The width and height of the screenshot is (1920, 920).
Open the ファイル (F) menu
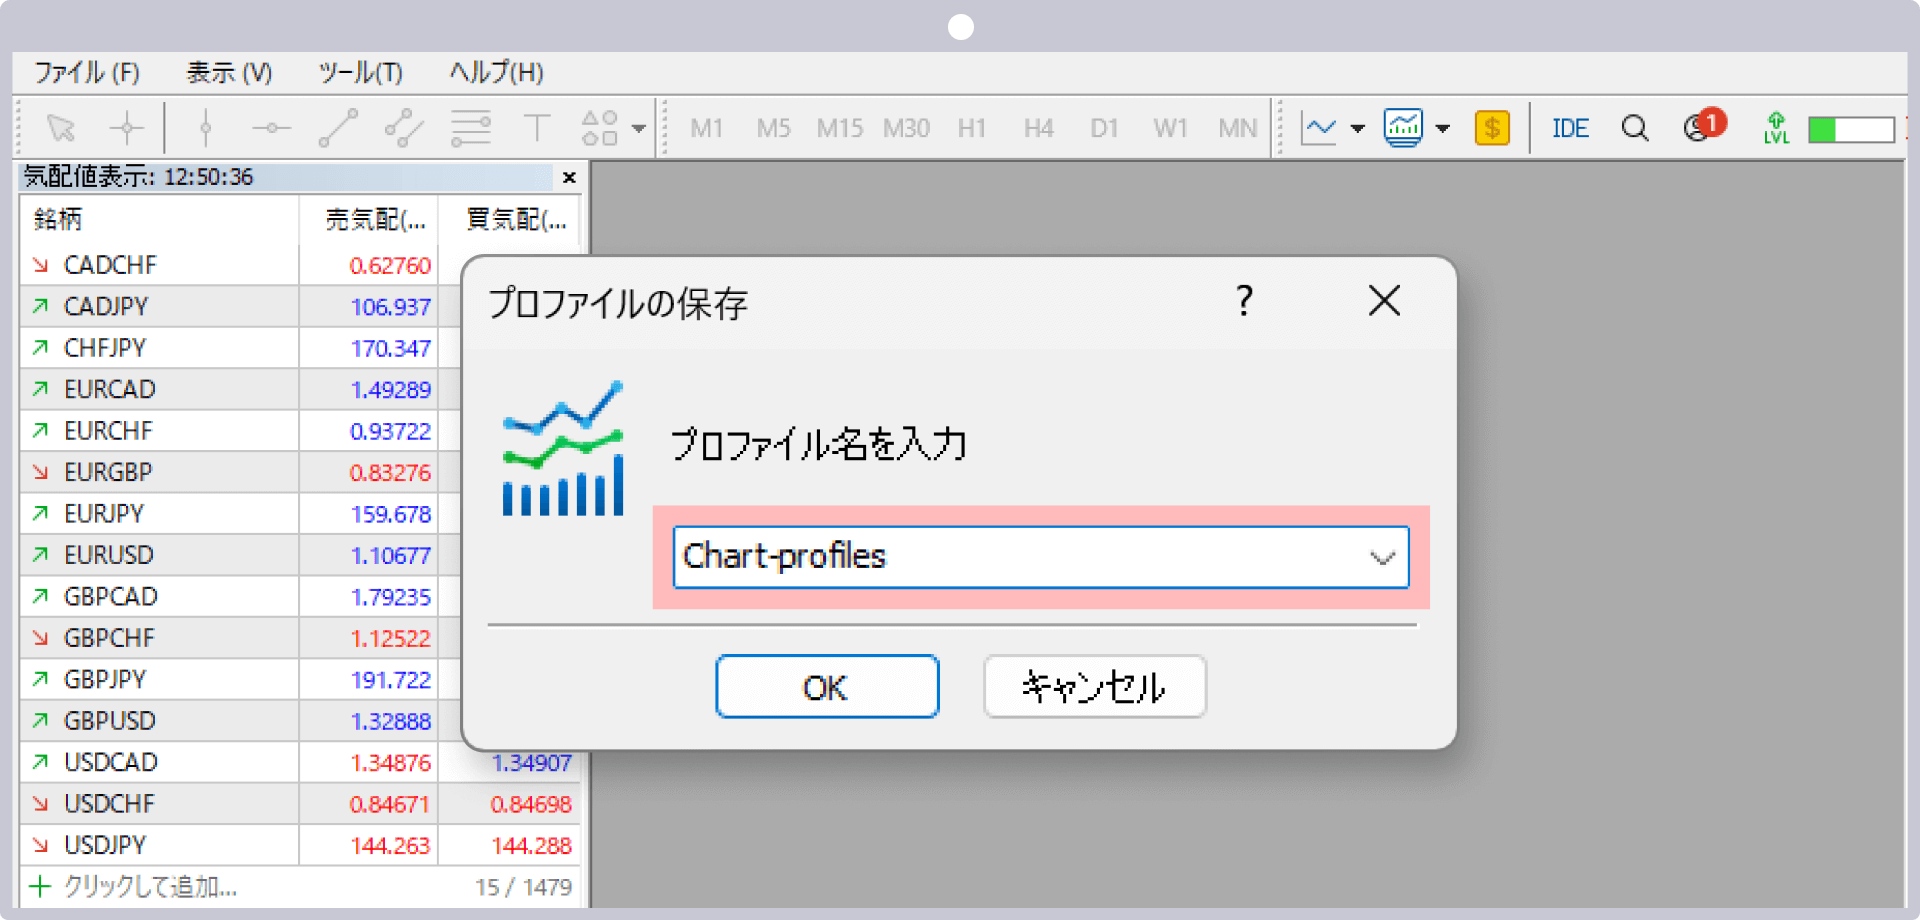pos(87,73)
